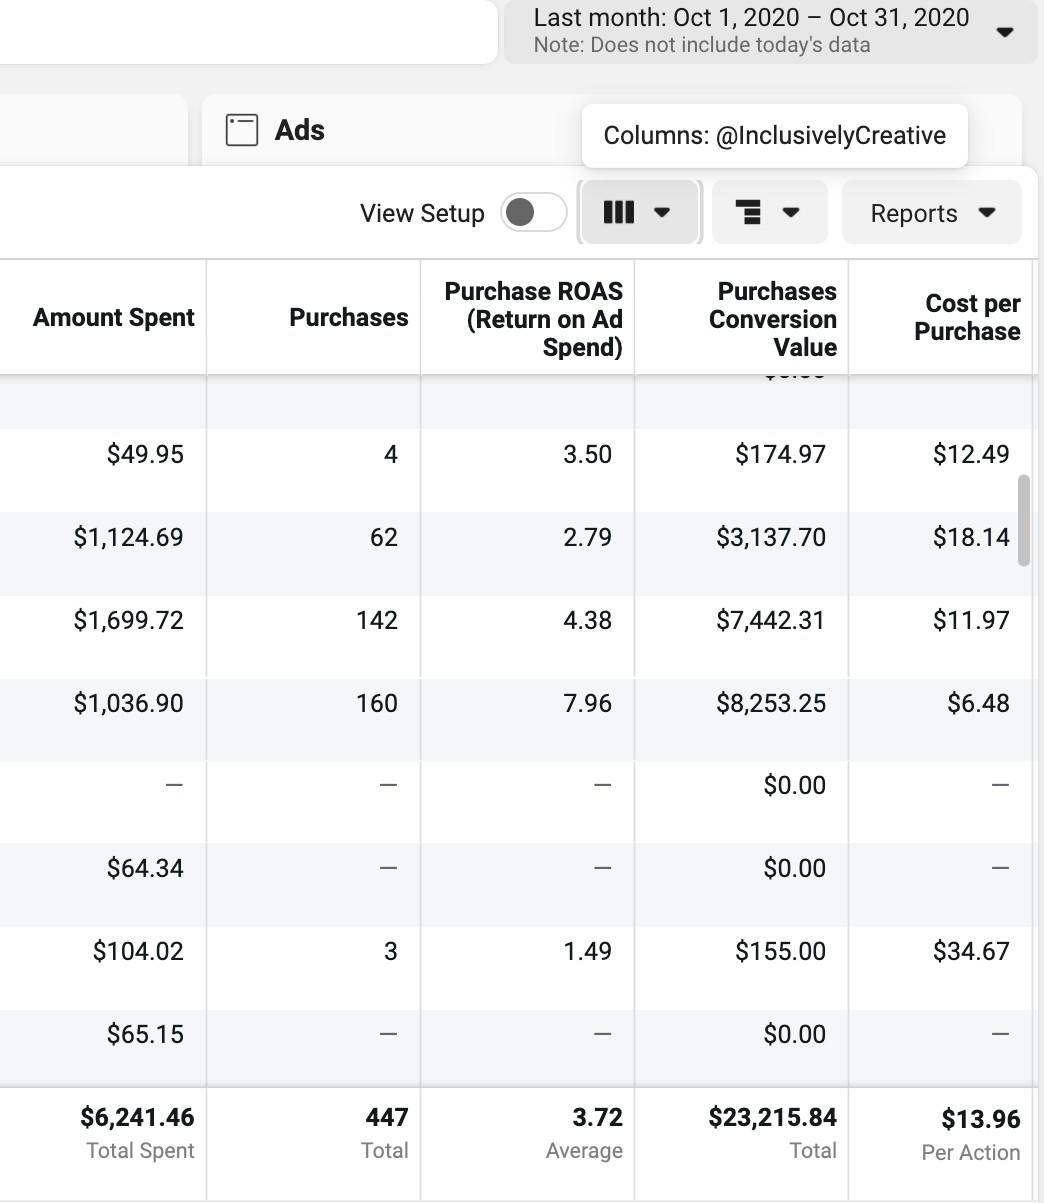The height and width of the screenshot is (1203, 1044).
Task: Select the $1,699.72 amount spent cell
Action: (128, 620)
